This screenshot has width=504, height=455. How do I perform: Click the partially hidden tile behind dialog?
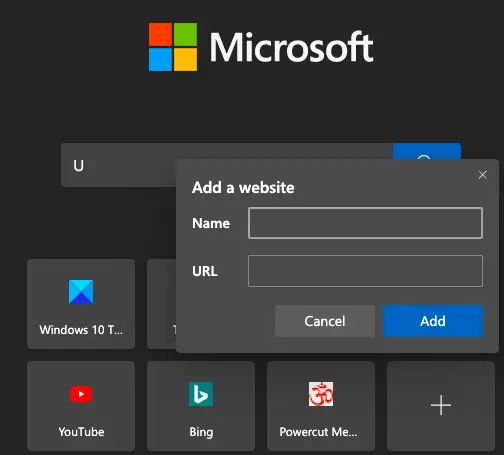pos(161,304)
